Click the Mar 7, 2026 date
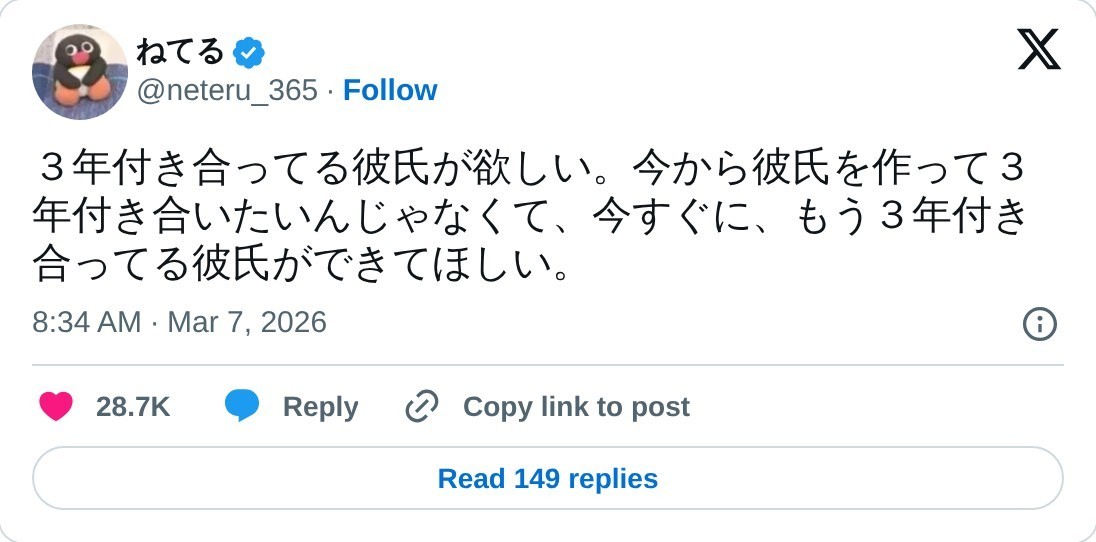Image resolution: width=1096 pixels, height=542 pixels. [247, 322]
